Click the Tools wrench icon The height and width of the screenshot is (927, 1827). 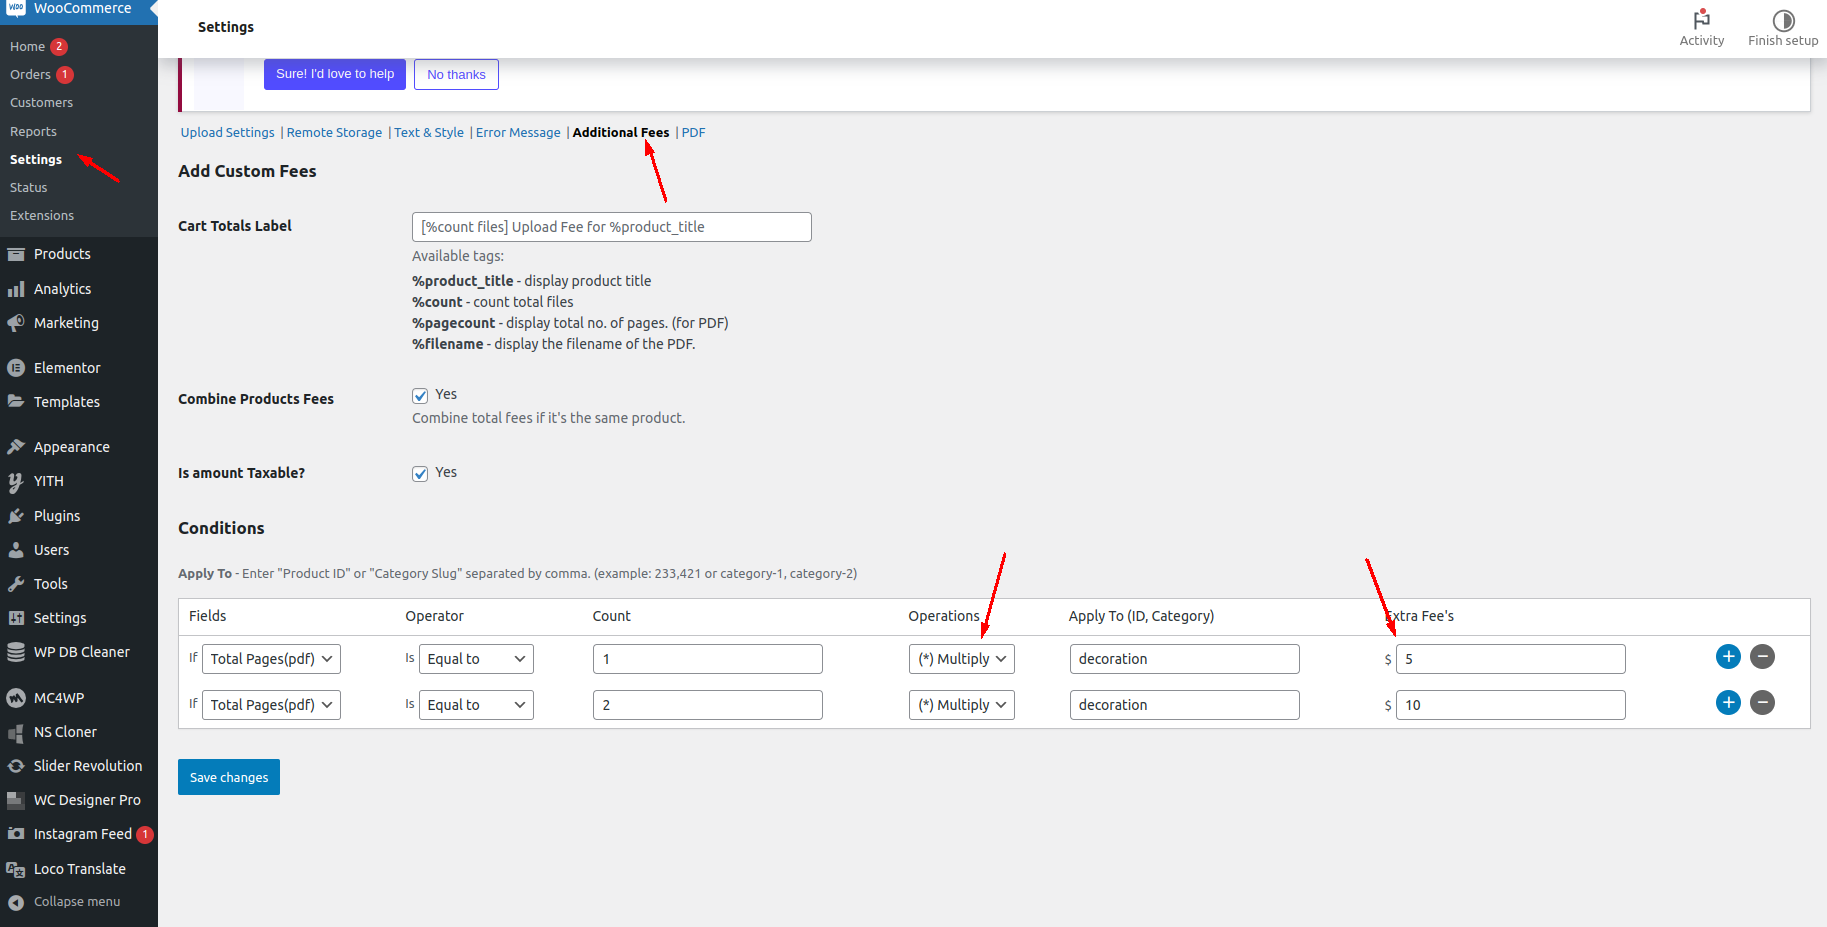click(16, 584)
